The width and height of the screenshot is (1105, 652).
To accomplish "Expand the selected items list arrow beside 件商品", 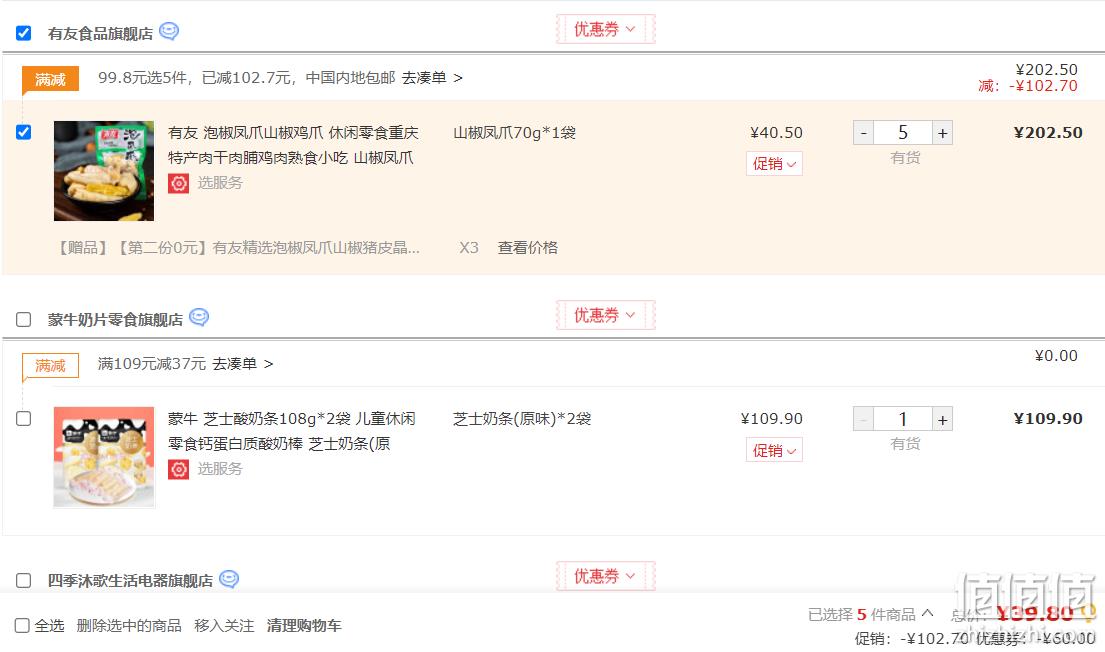I will pyautogui.click(x=927, y=613).
